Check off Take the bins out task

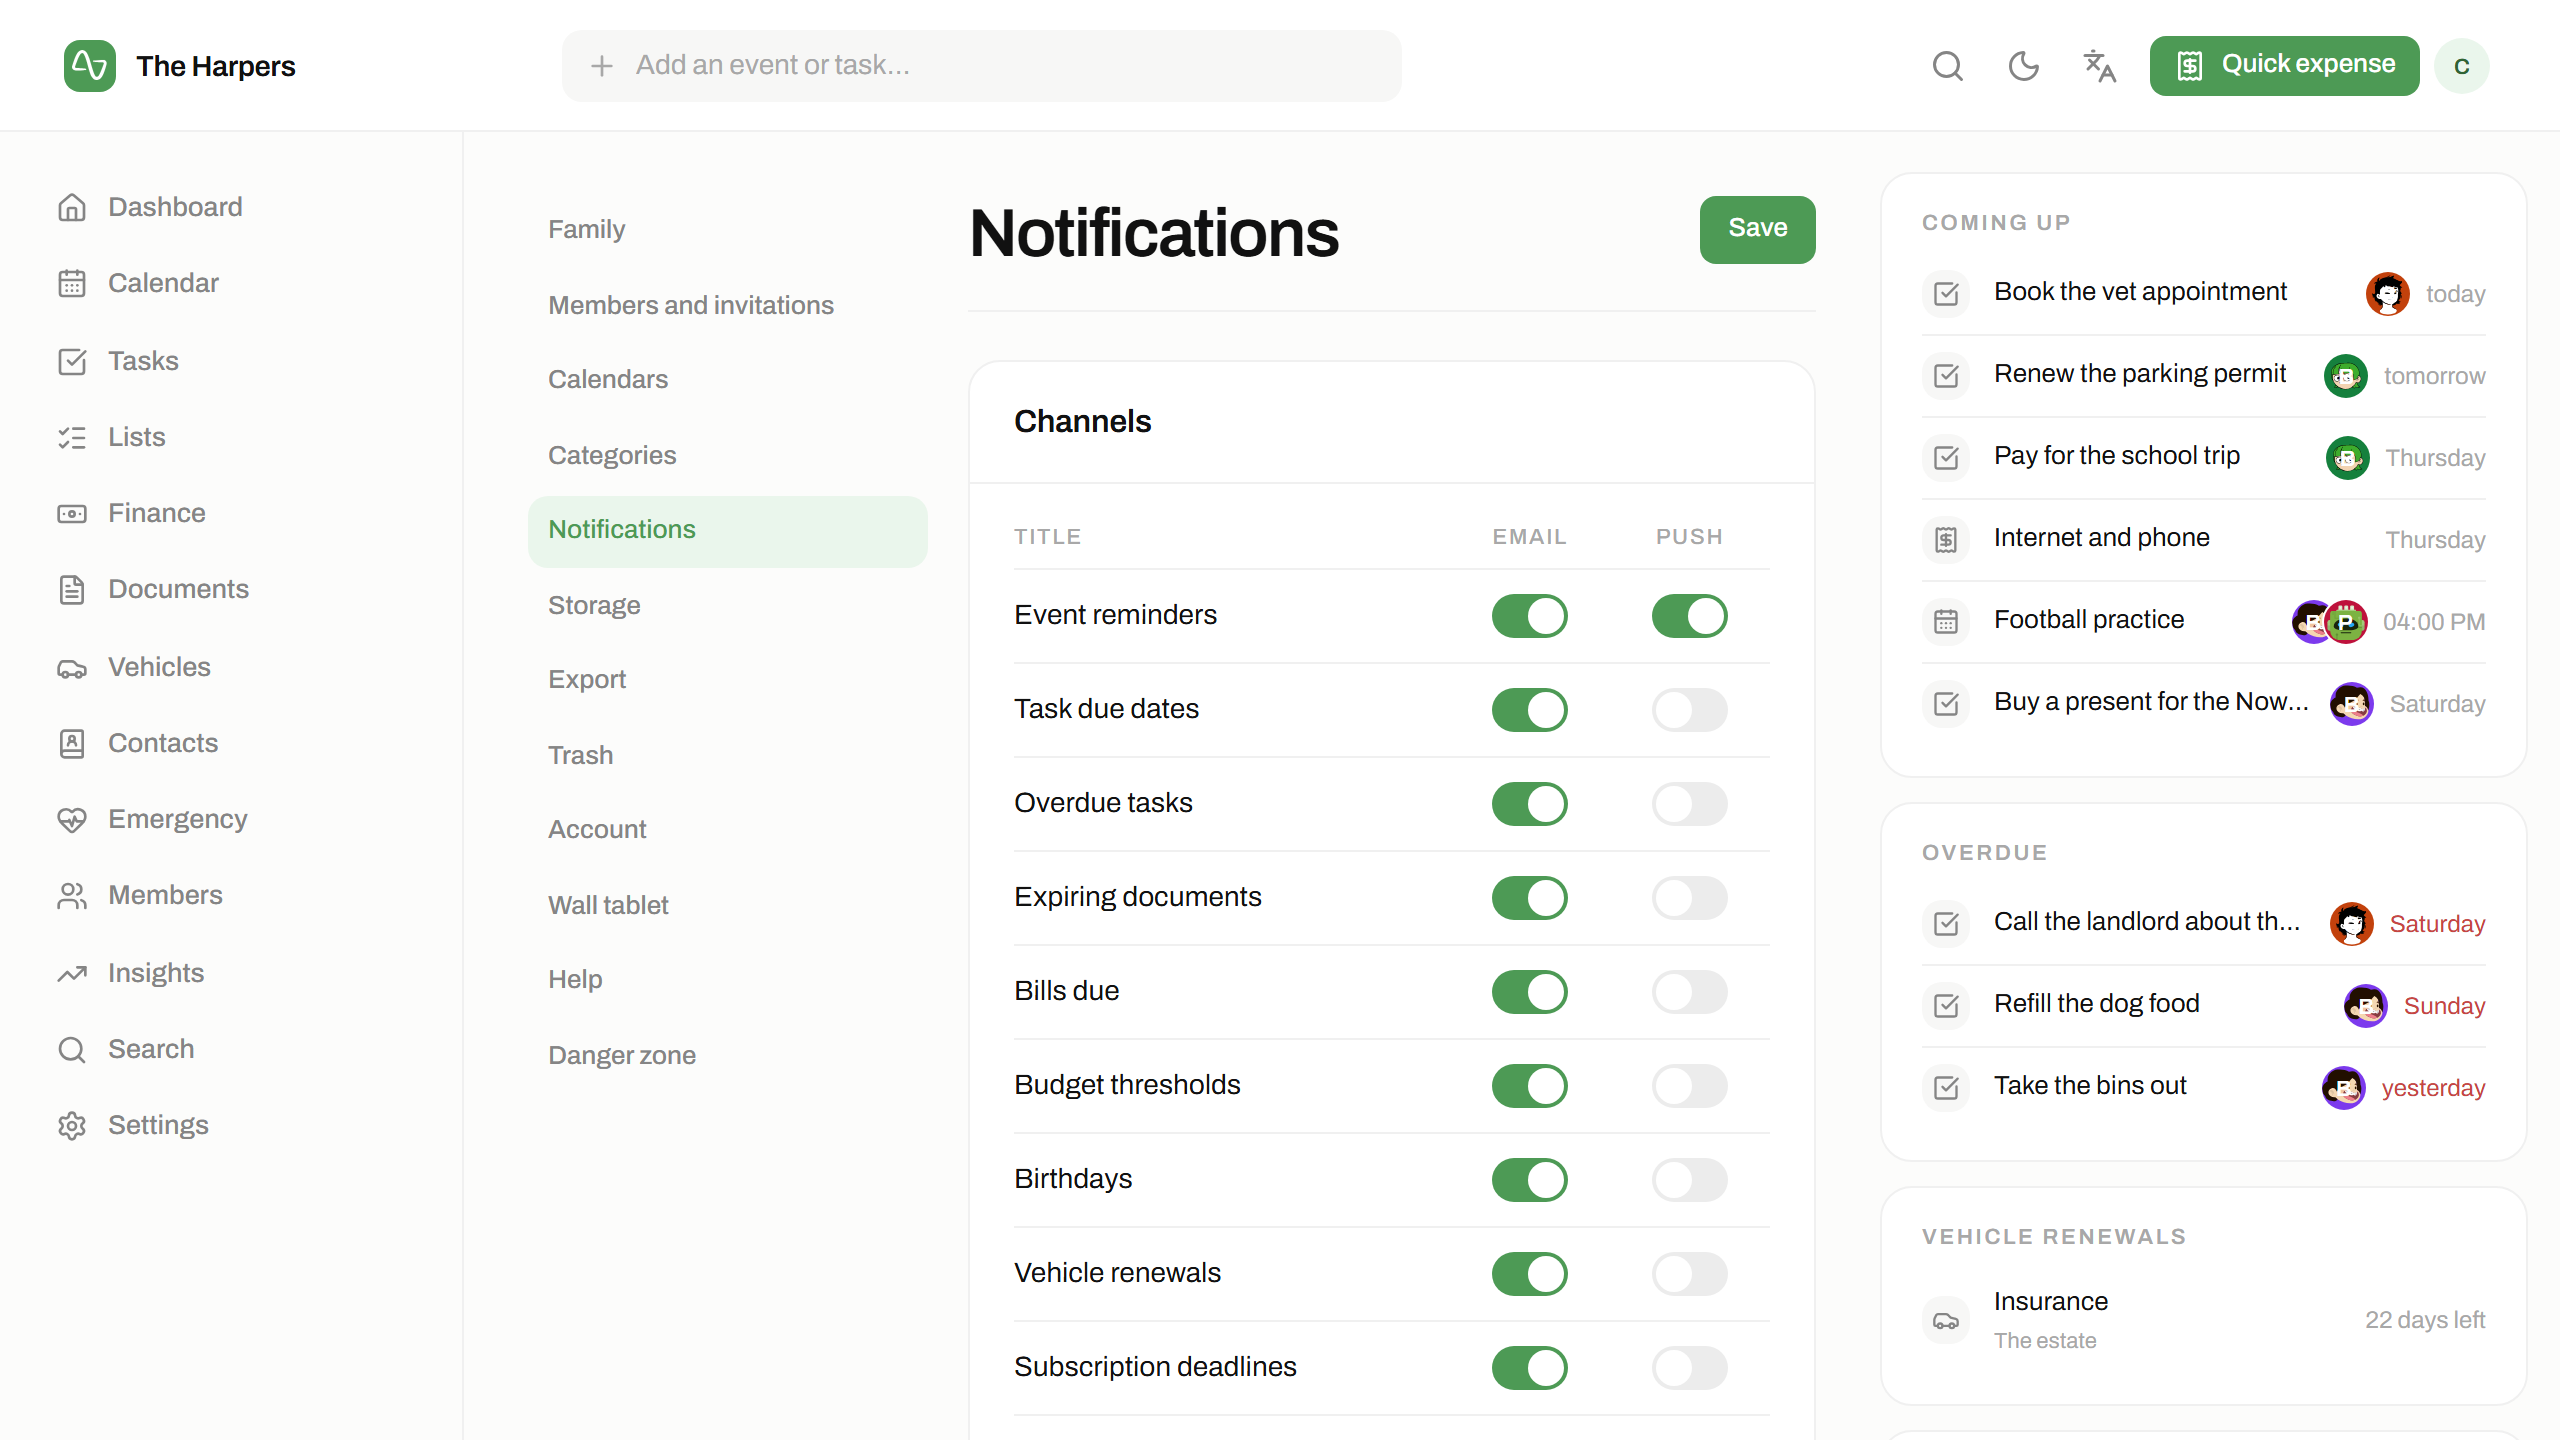(1946, 1088)
